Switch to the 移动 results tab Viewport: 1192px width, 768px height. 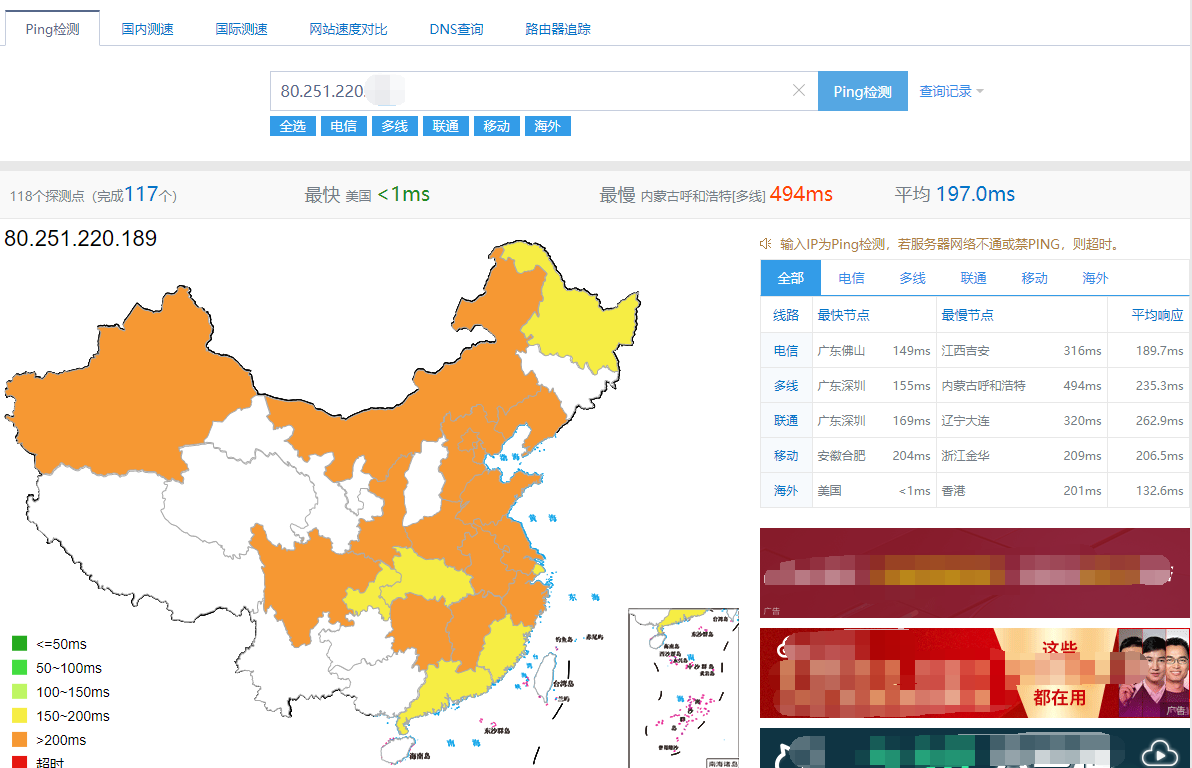[1033, 277]
